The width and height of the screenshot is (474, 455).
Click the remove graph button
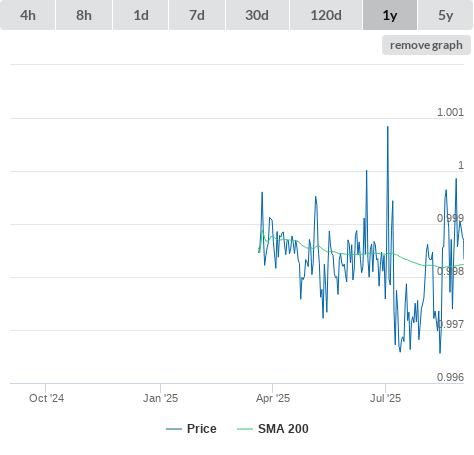click(x=426, y=45)
